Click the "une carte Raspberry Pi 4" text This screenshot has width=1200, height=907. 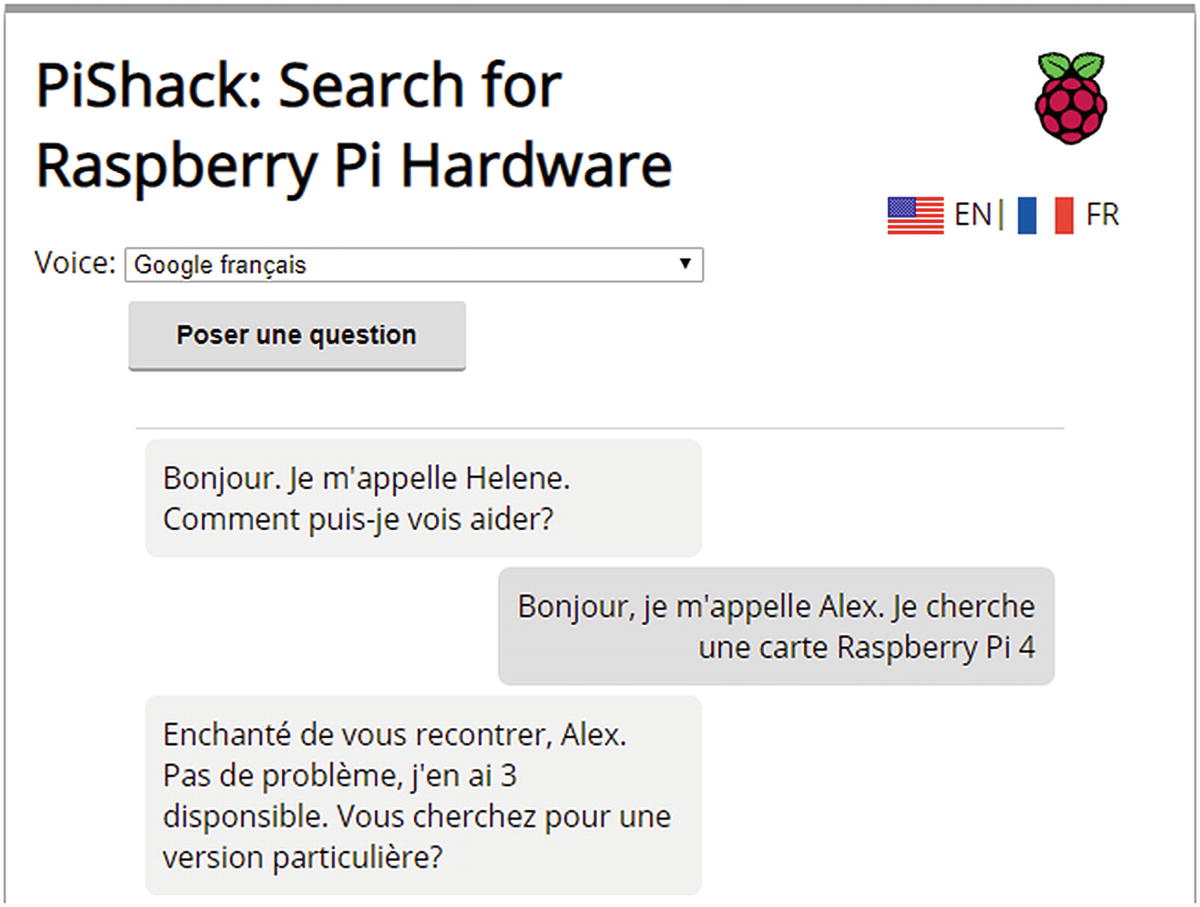(x=866, y=647)
